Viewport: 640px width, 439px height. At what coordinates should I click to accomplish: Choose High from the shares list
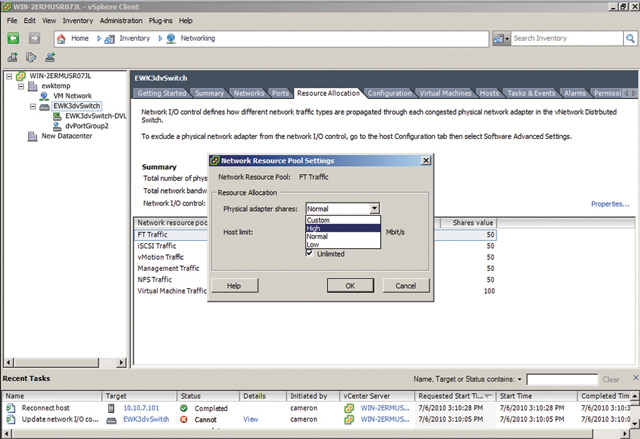pyautogui.click(x=343, y=228)
